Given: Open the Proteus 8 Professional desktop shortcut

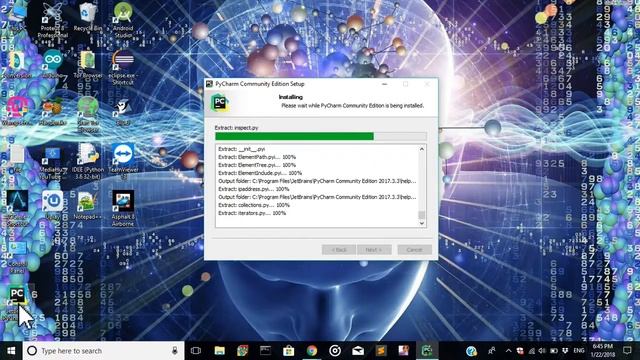Looking at the screenshot, I should click(53, 20).
